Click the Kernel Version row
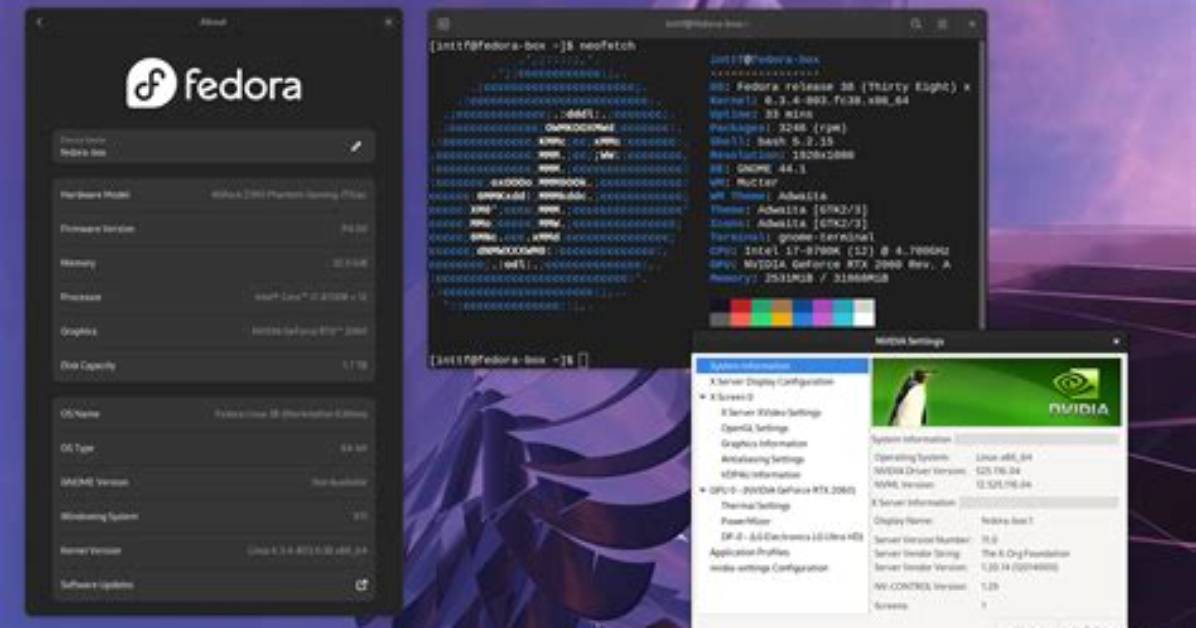This screenshot has width=1196, height=628. [x=214, y=550]
